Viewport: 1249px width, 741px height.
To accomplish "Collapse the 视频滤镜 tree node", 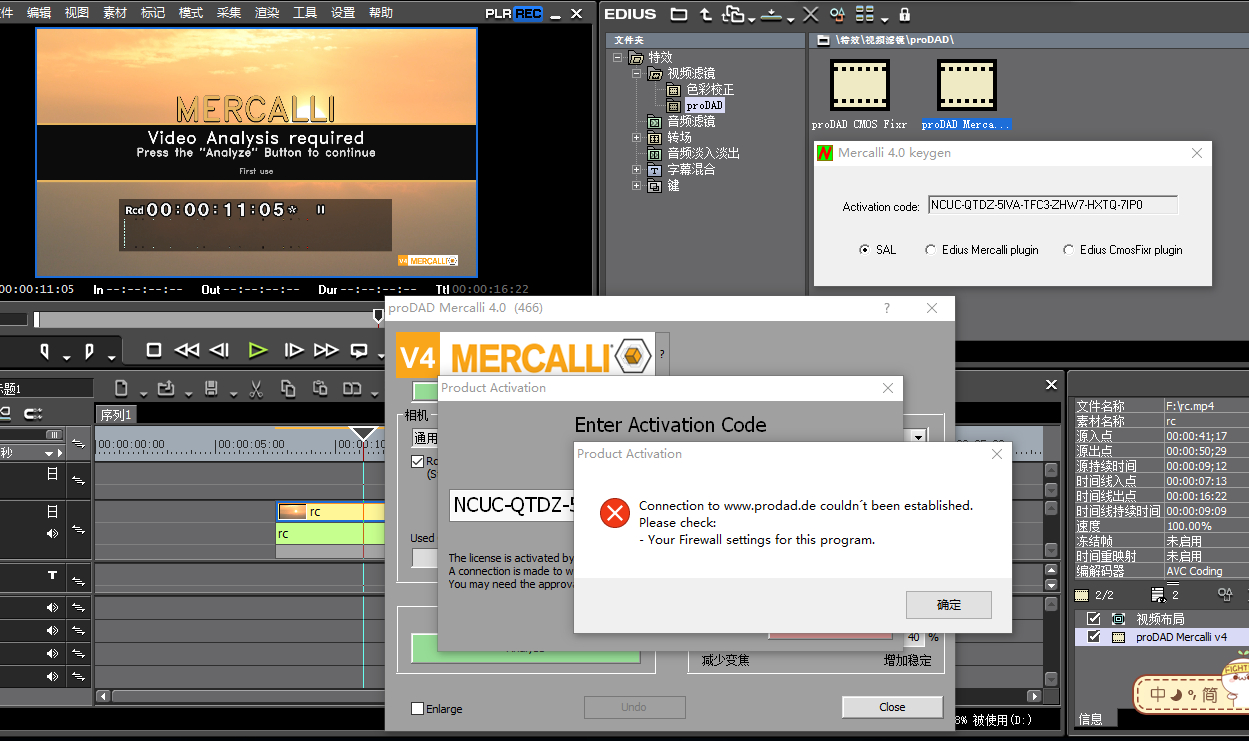I will pos(637,74).
